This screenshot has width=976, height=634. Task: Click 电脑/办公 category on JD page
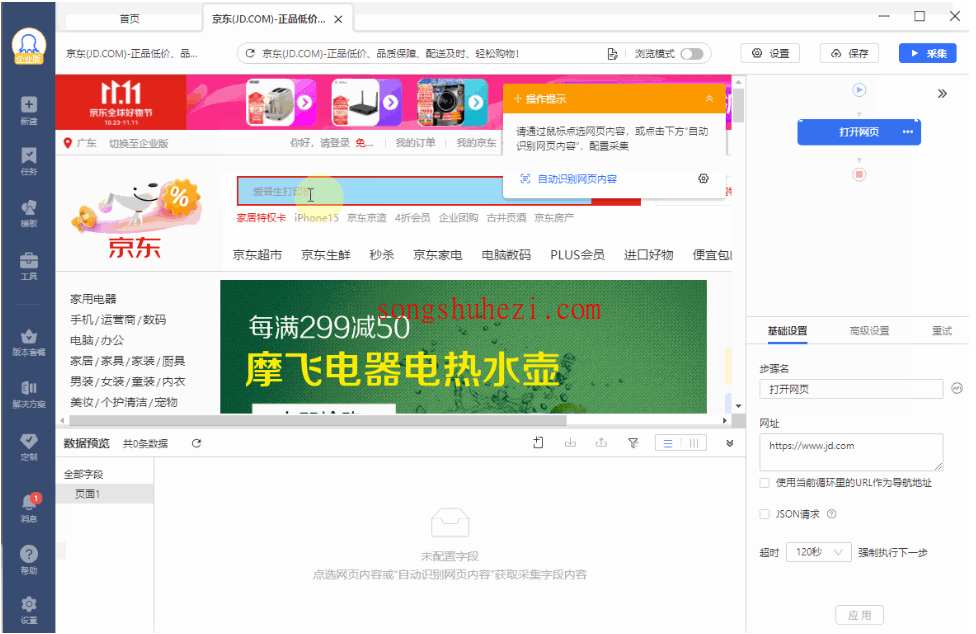[x=97, y=340]
